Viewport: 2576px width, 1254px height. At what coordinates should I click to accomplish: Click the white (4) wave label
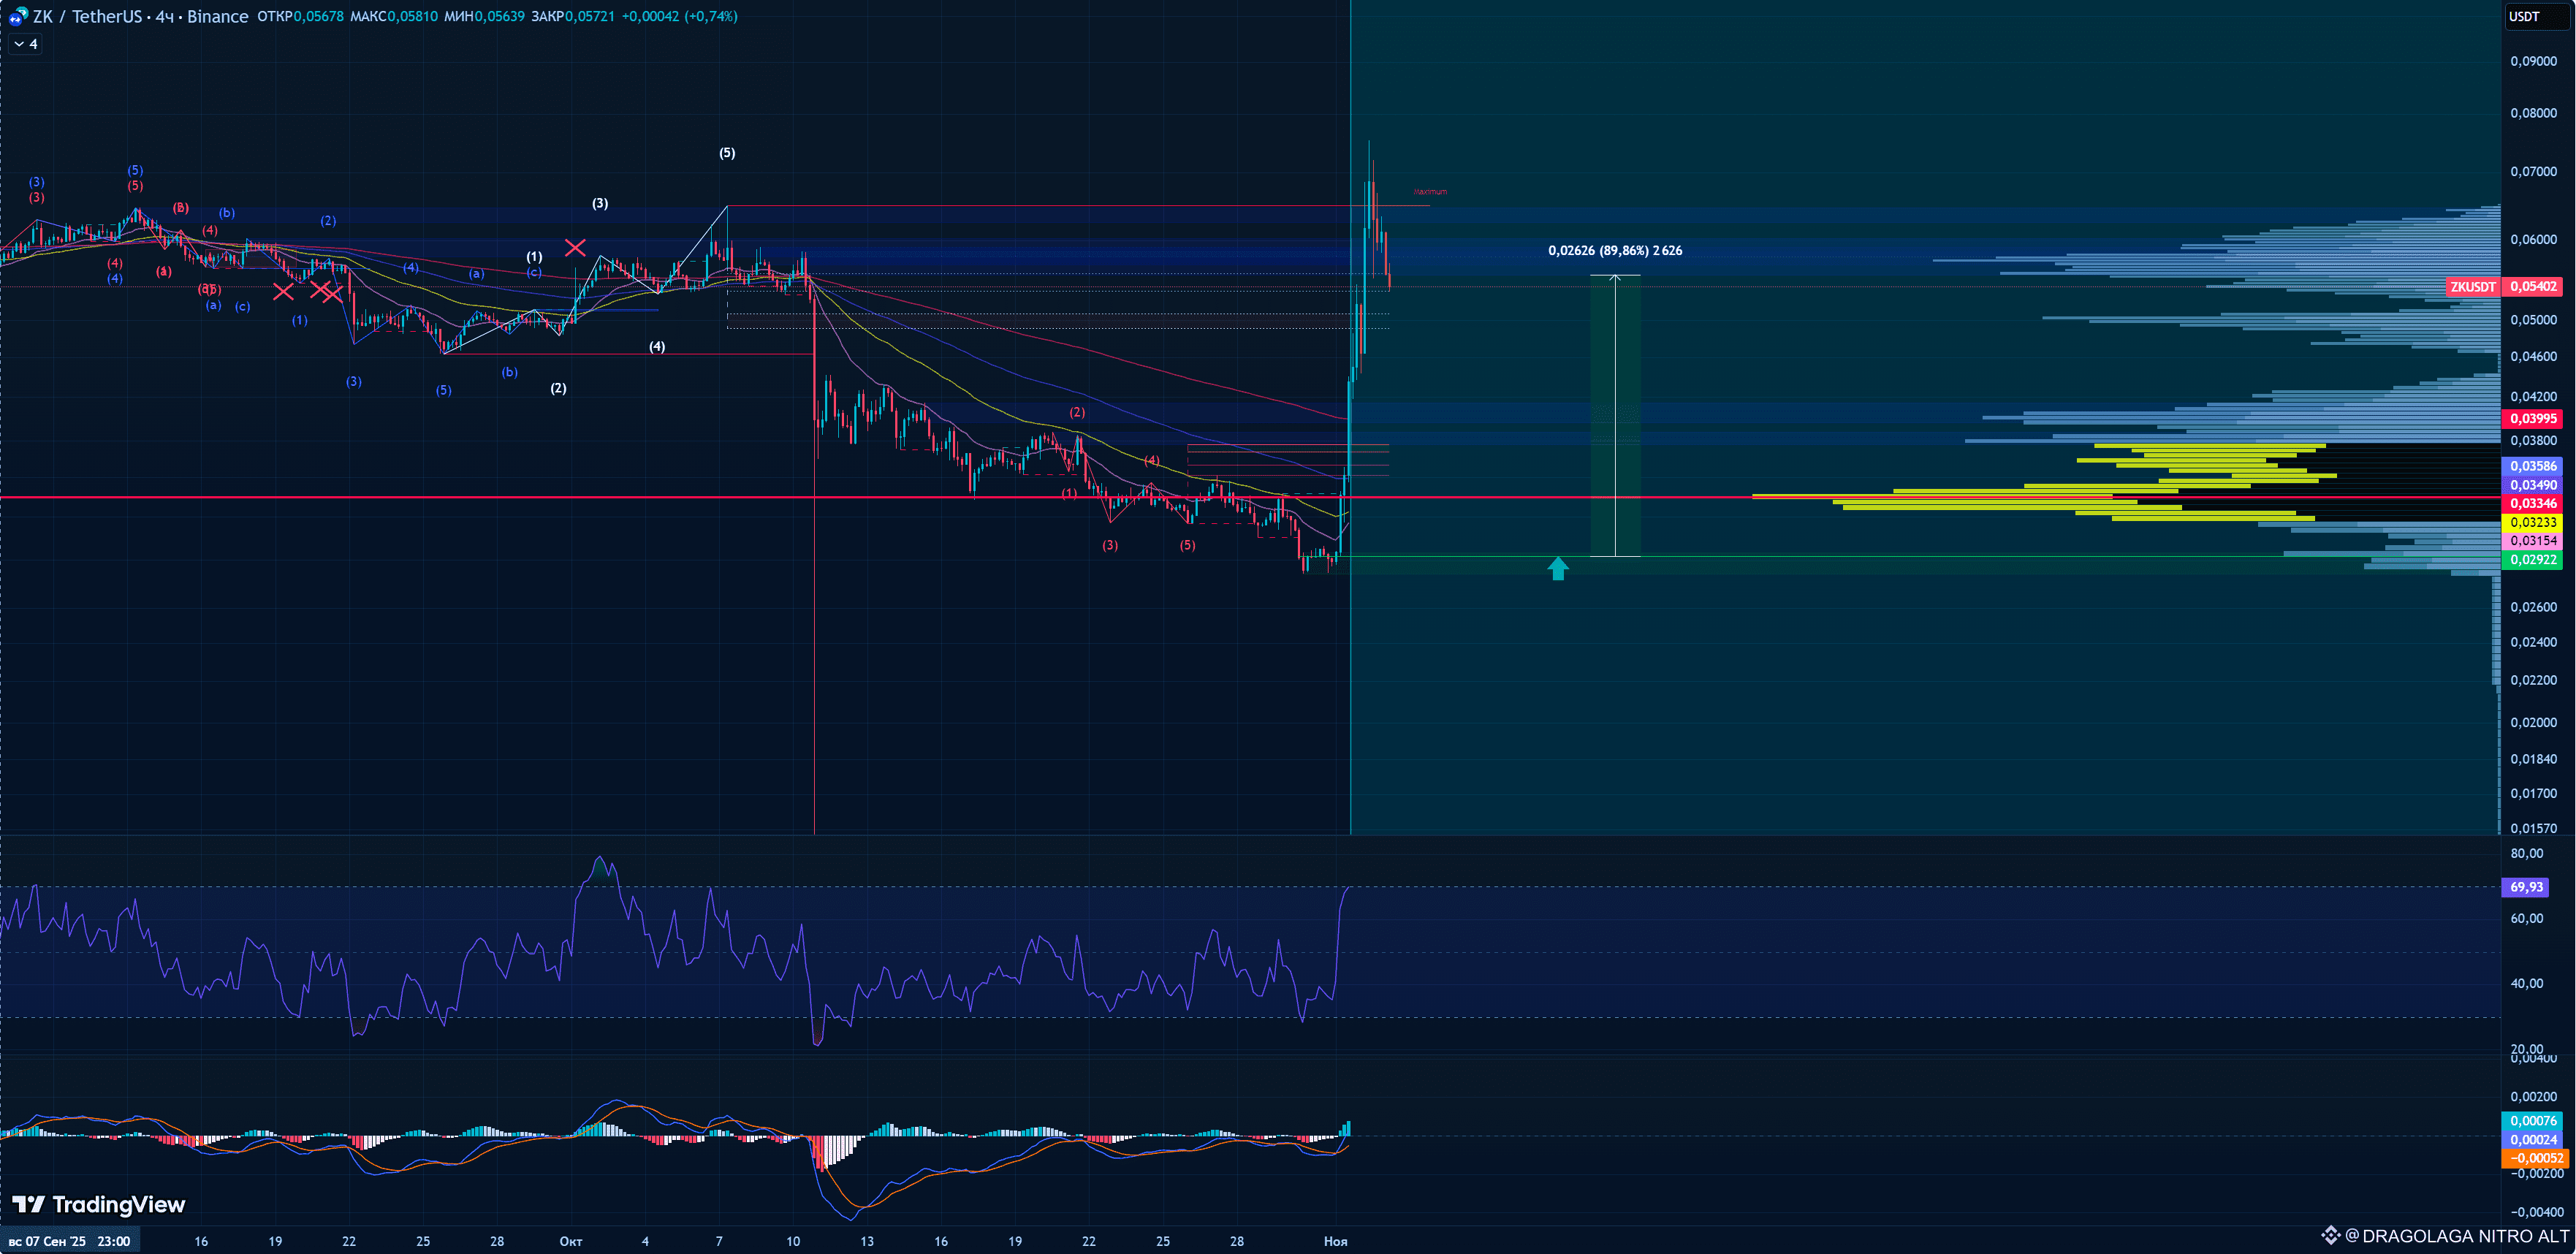657,347
